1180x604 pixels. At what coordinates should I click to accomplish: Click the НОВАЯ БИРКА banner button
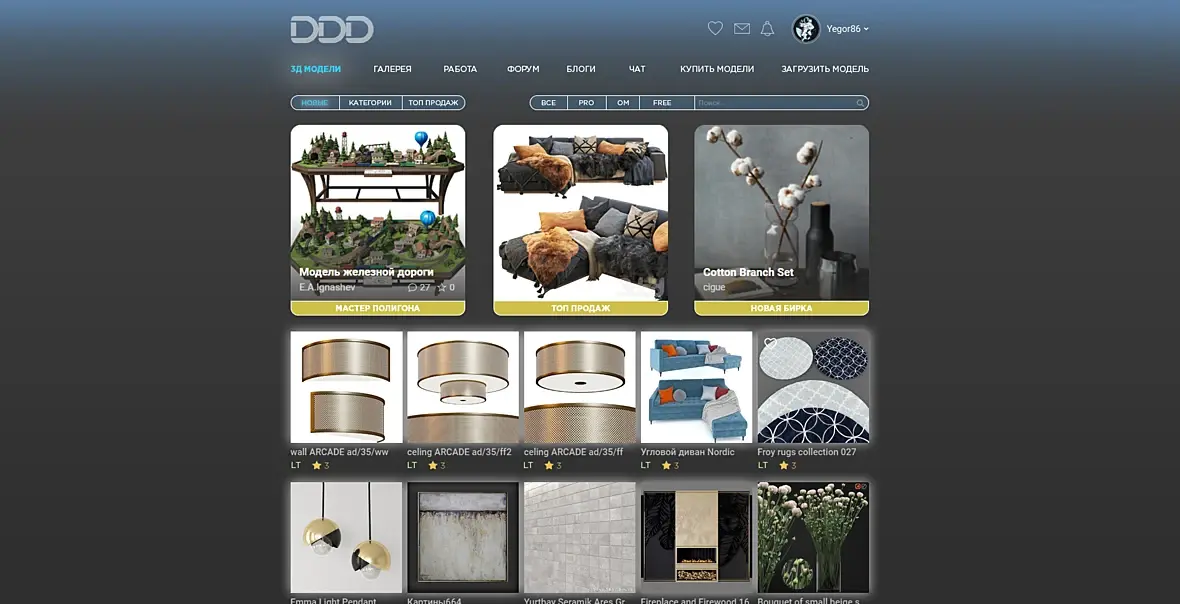pyautogui.click(x=781, y=308)
